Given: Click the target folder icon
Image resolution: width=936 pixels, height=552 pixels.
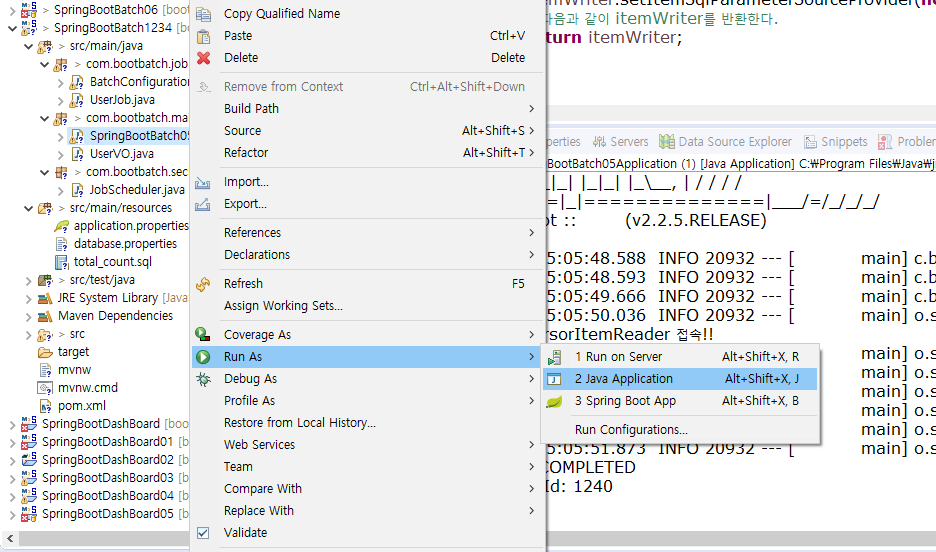Looking at the screenshot, I should 45,352.
